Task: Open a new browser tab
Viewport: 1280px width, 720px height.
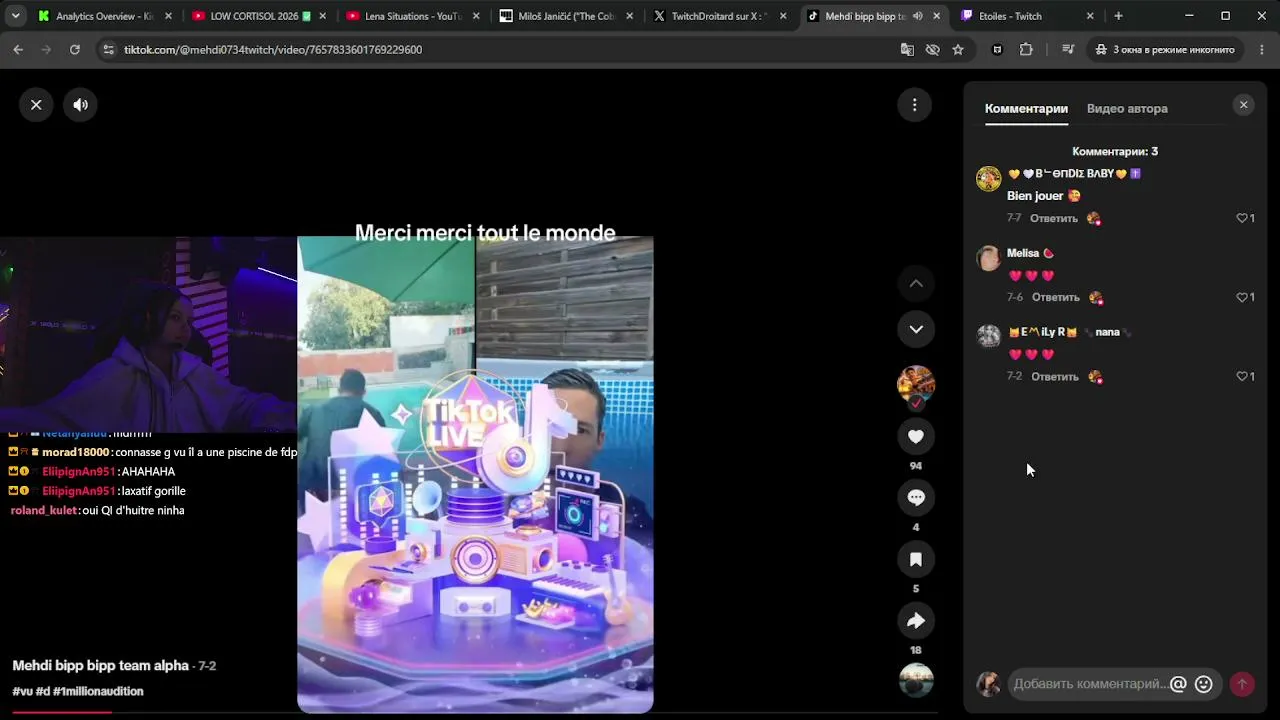Action: tap(1118, 16)
